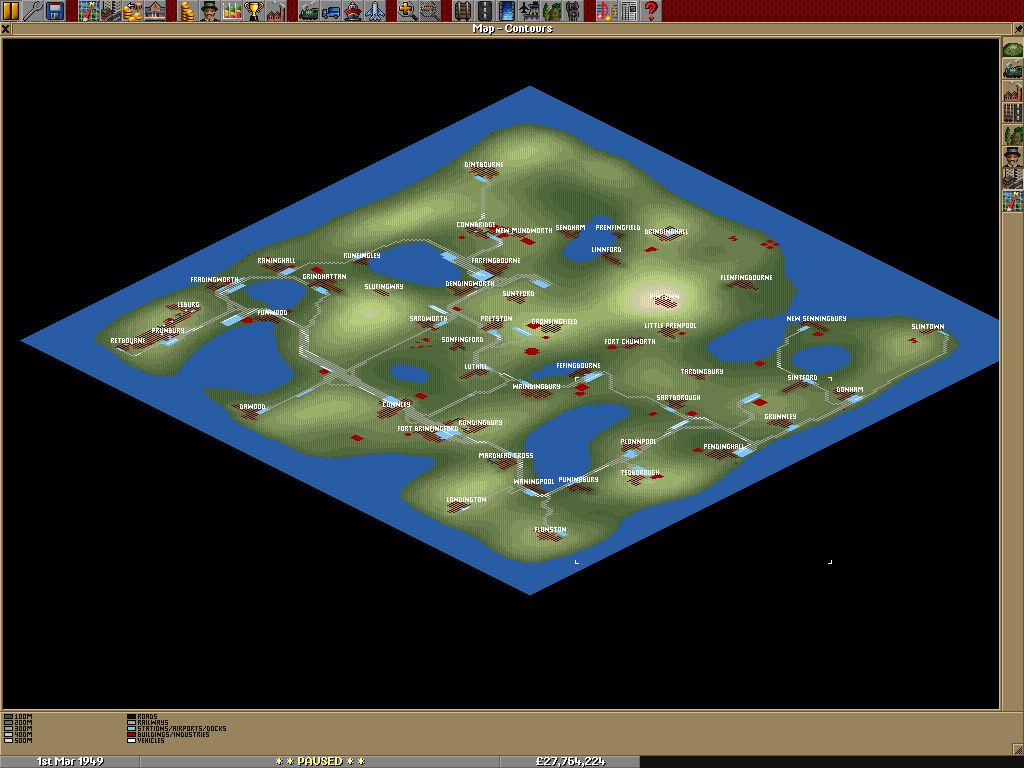Viewport: 1024px width, 768px height.
Task: Open company finances via the gold coin stack
Action: [188, 10]
